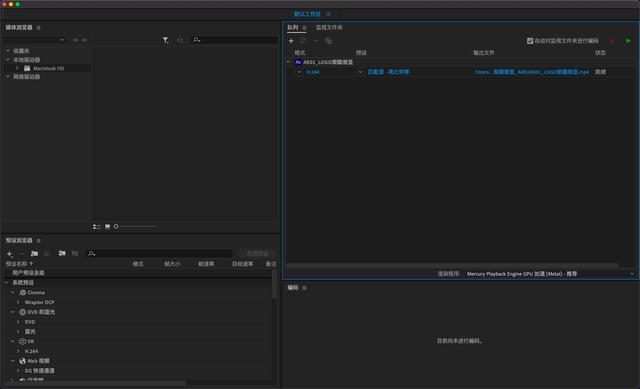Switch media browser to list view
The height and width of the screenshot is (389, 640).
click(97, 227)
